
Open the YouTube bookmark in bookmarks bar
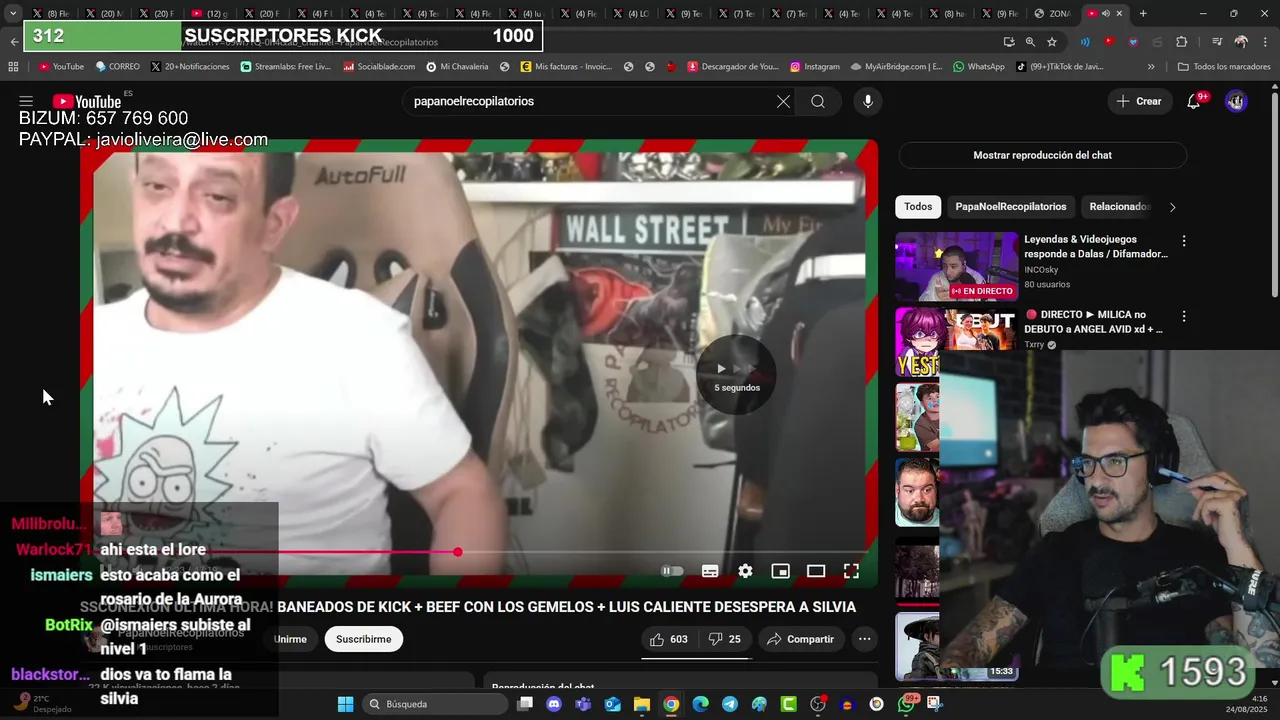point(61,67)
